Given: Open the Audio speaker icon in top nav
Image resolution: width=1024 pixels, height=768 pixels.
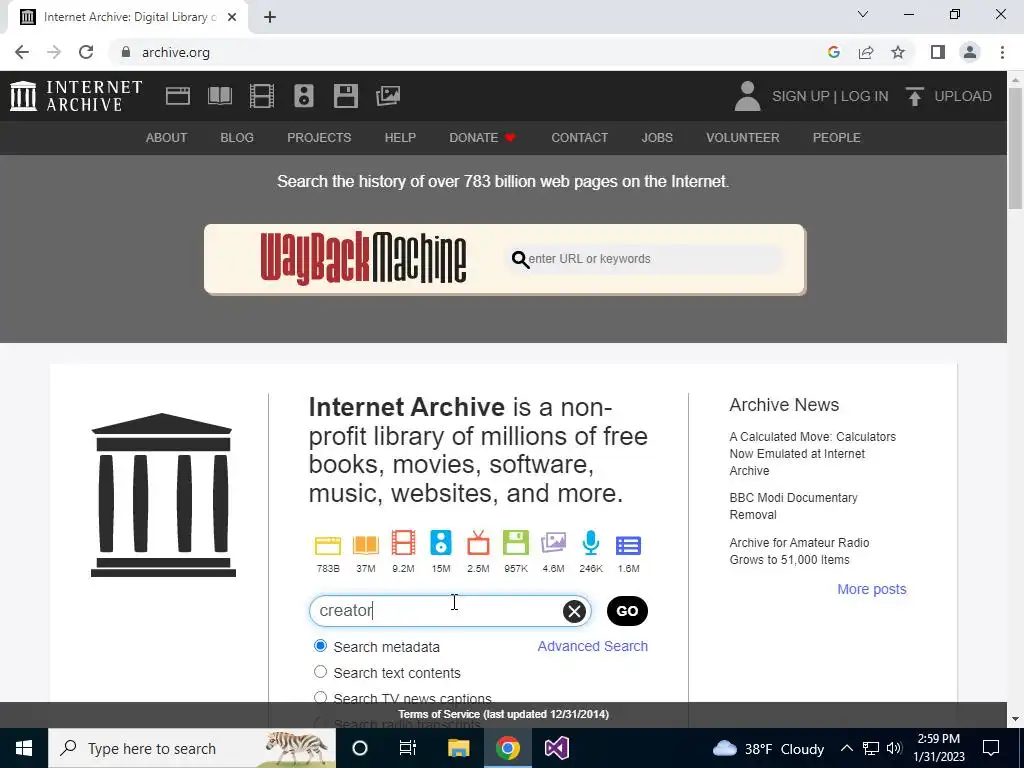Looking at the screenshot, I should click(x=304, y=96).
